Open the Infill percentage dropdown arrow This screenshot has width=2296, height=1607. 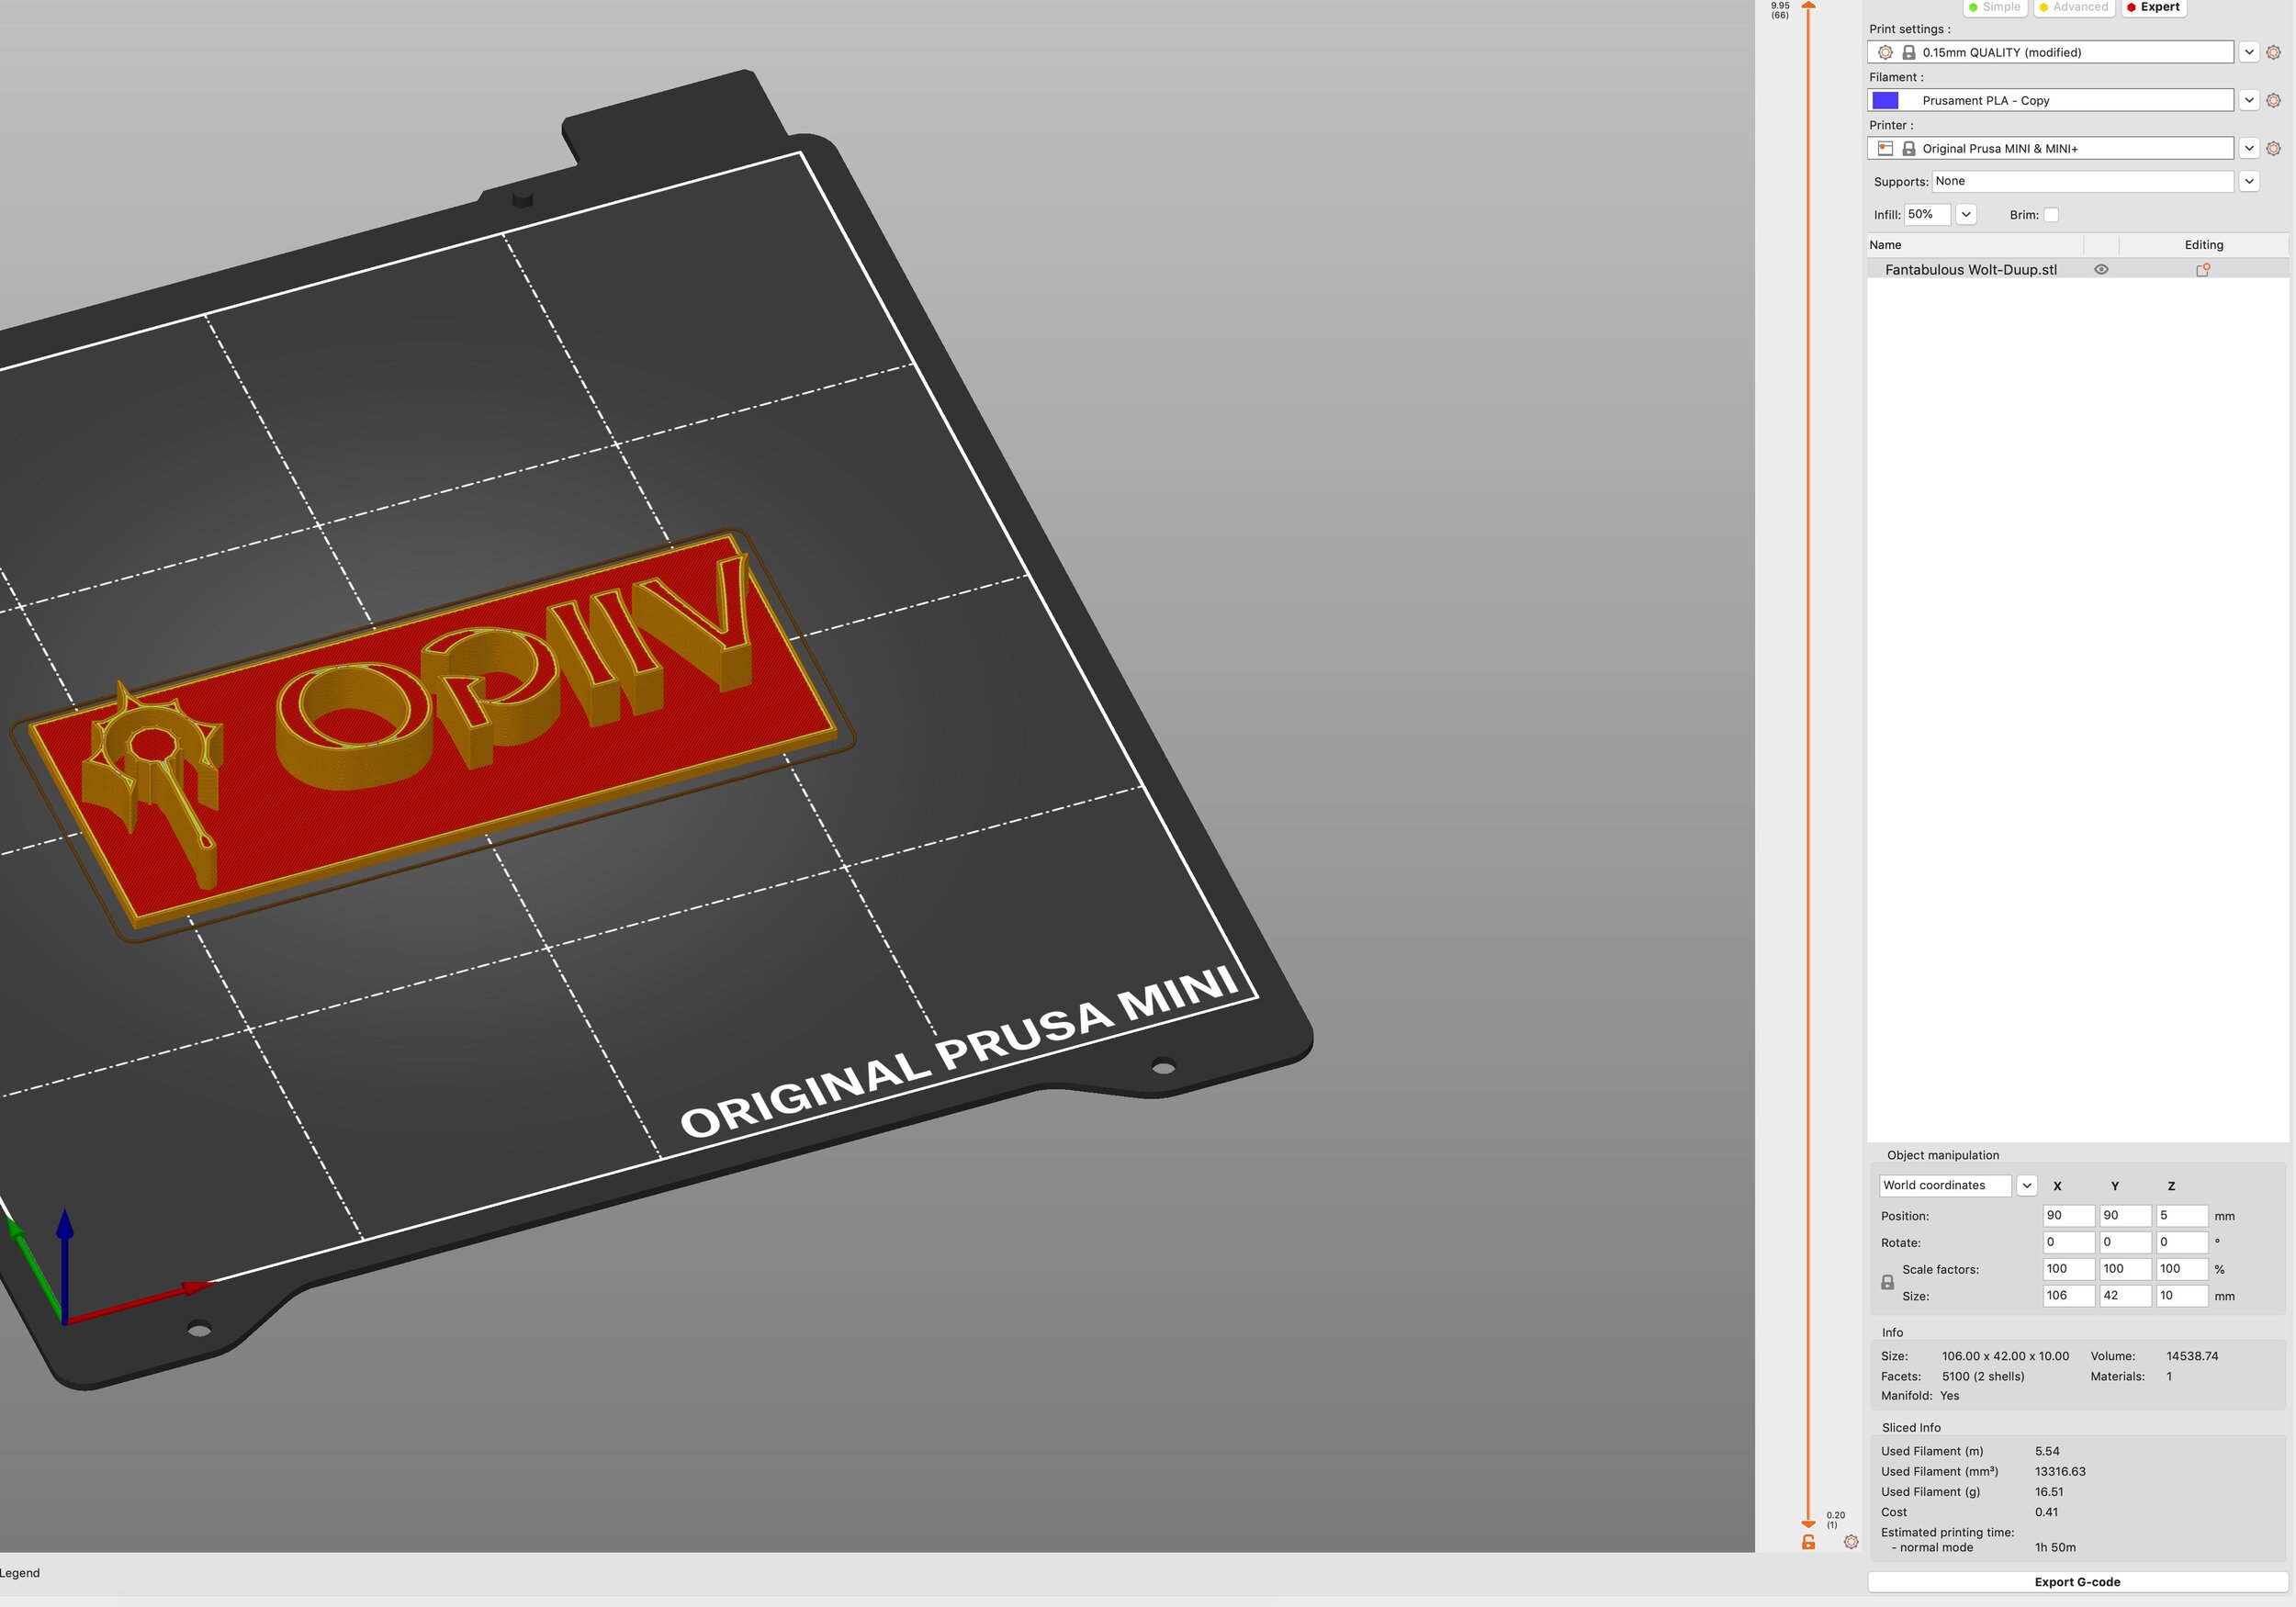[1965, 214]
